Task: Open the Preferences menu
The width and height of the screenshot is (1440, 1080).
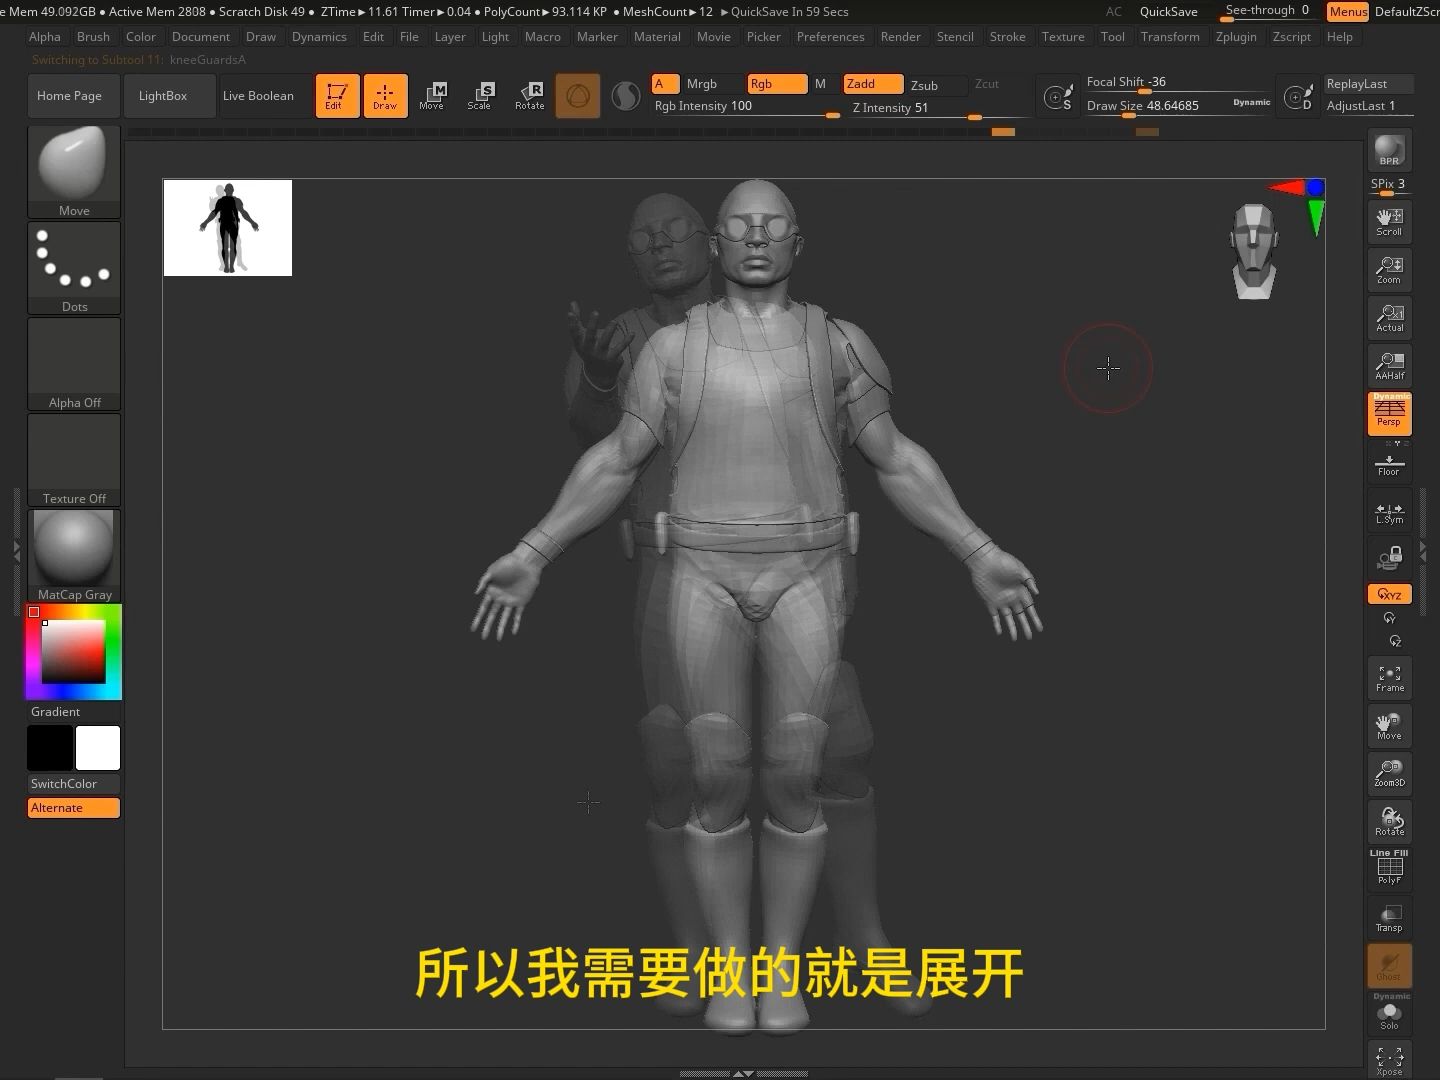Action: pos(830,37)
